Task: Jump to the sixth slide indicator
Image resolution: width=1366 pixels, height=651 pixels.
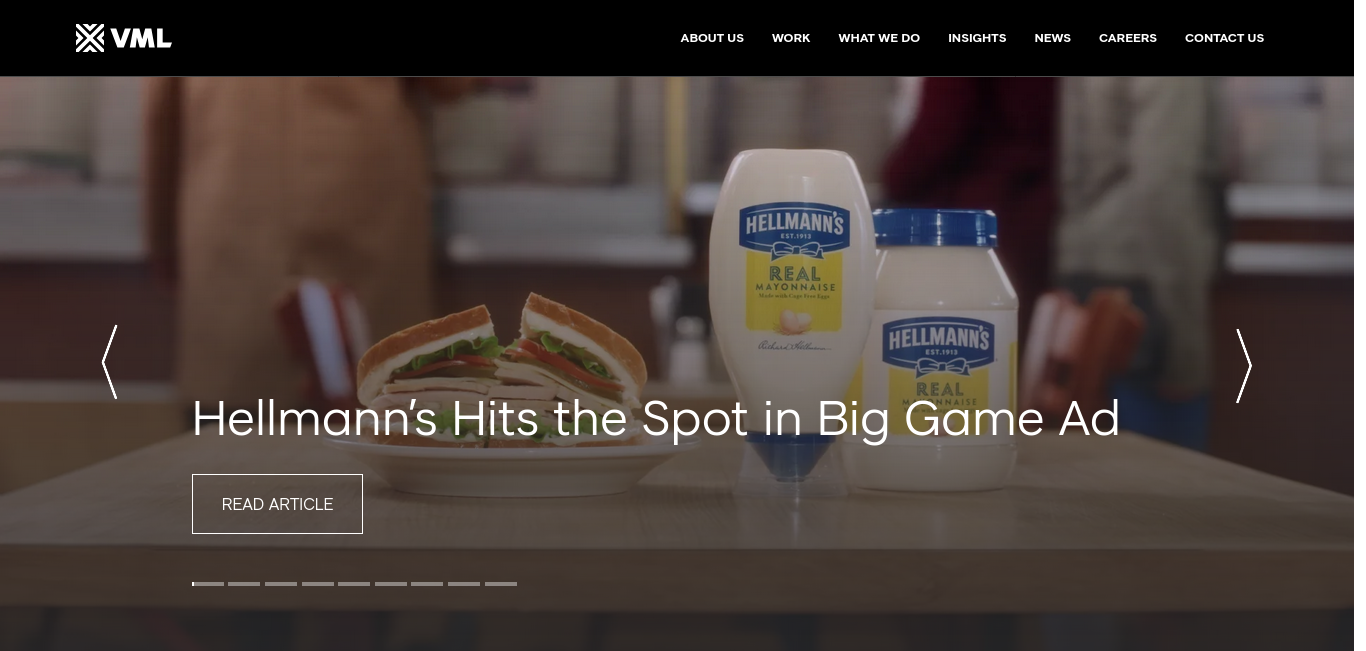Action: pos(391,584)
